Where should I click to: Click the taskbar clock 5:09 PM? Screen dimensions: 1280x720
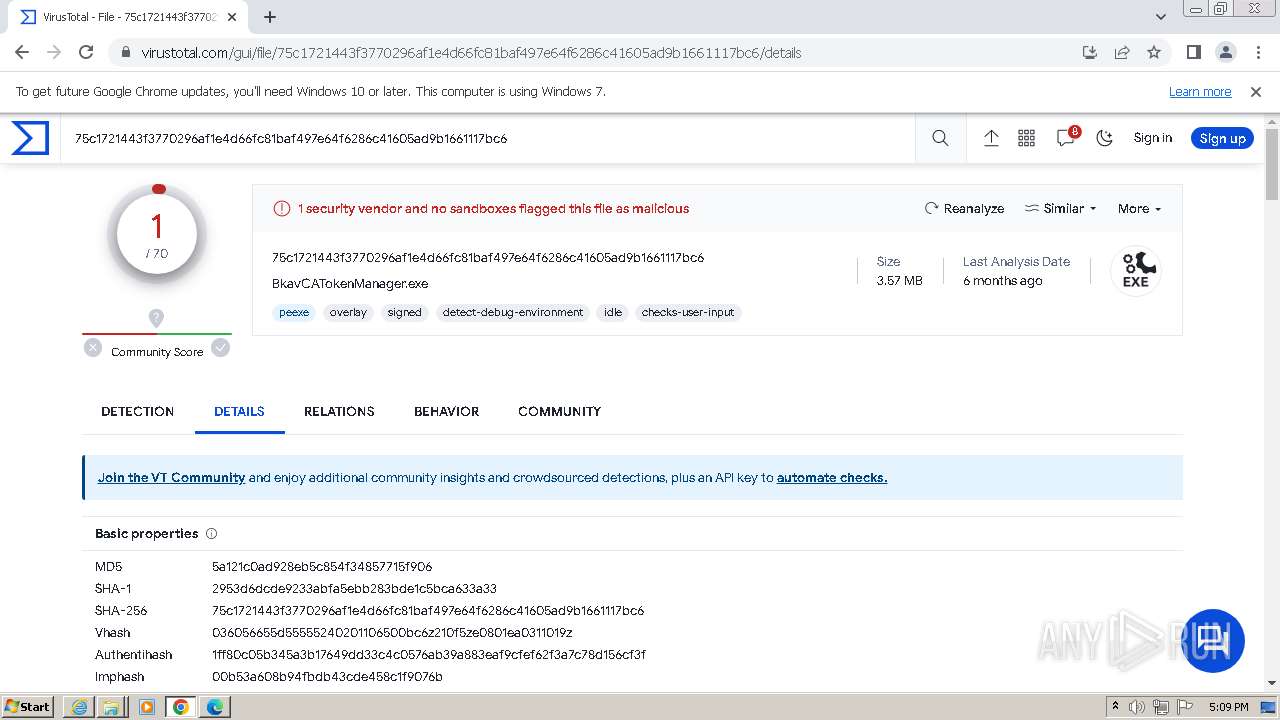tap(1228, 707)
